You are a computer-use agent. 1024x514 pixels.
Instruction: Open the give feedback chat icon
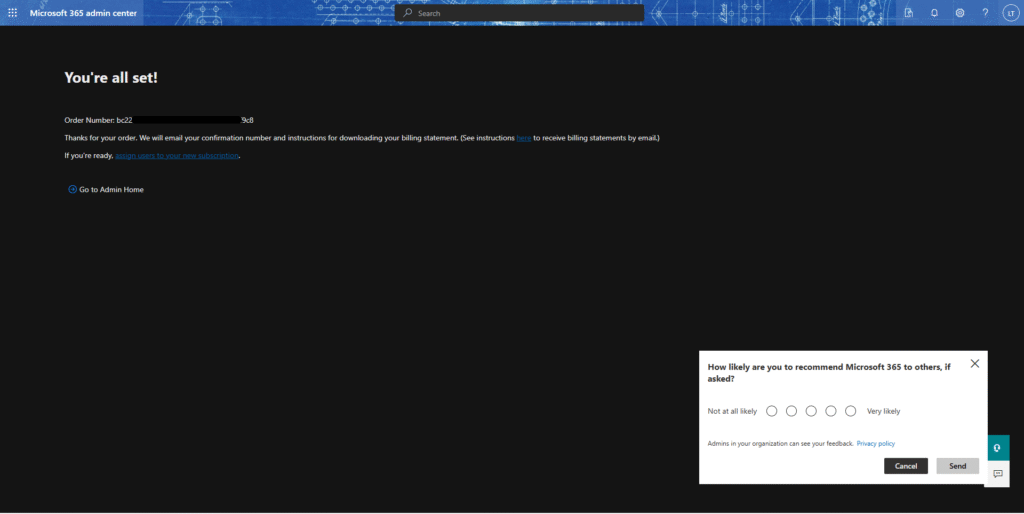[x=997, y=474]
